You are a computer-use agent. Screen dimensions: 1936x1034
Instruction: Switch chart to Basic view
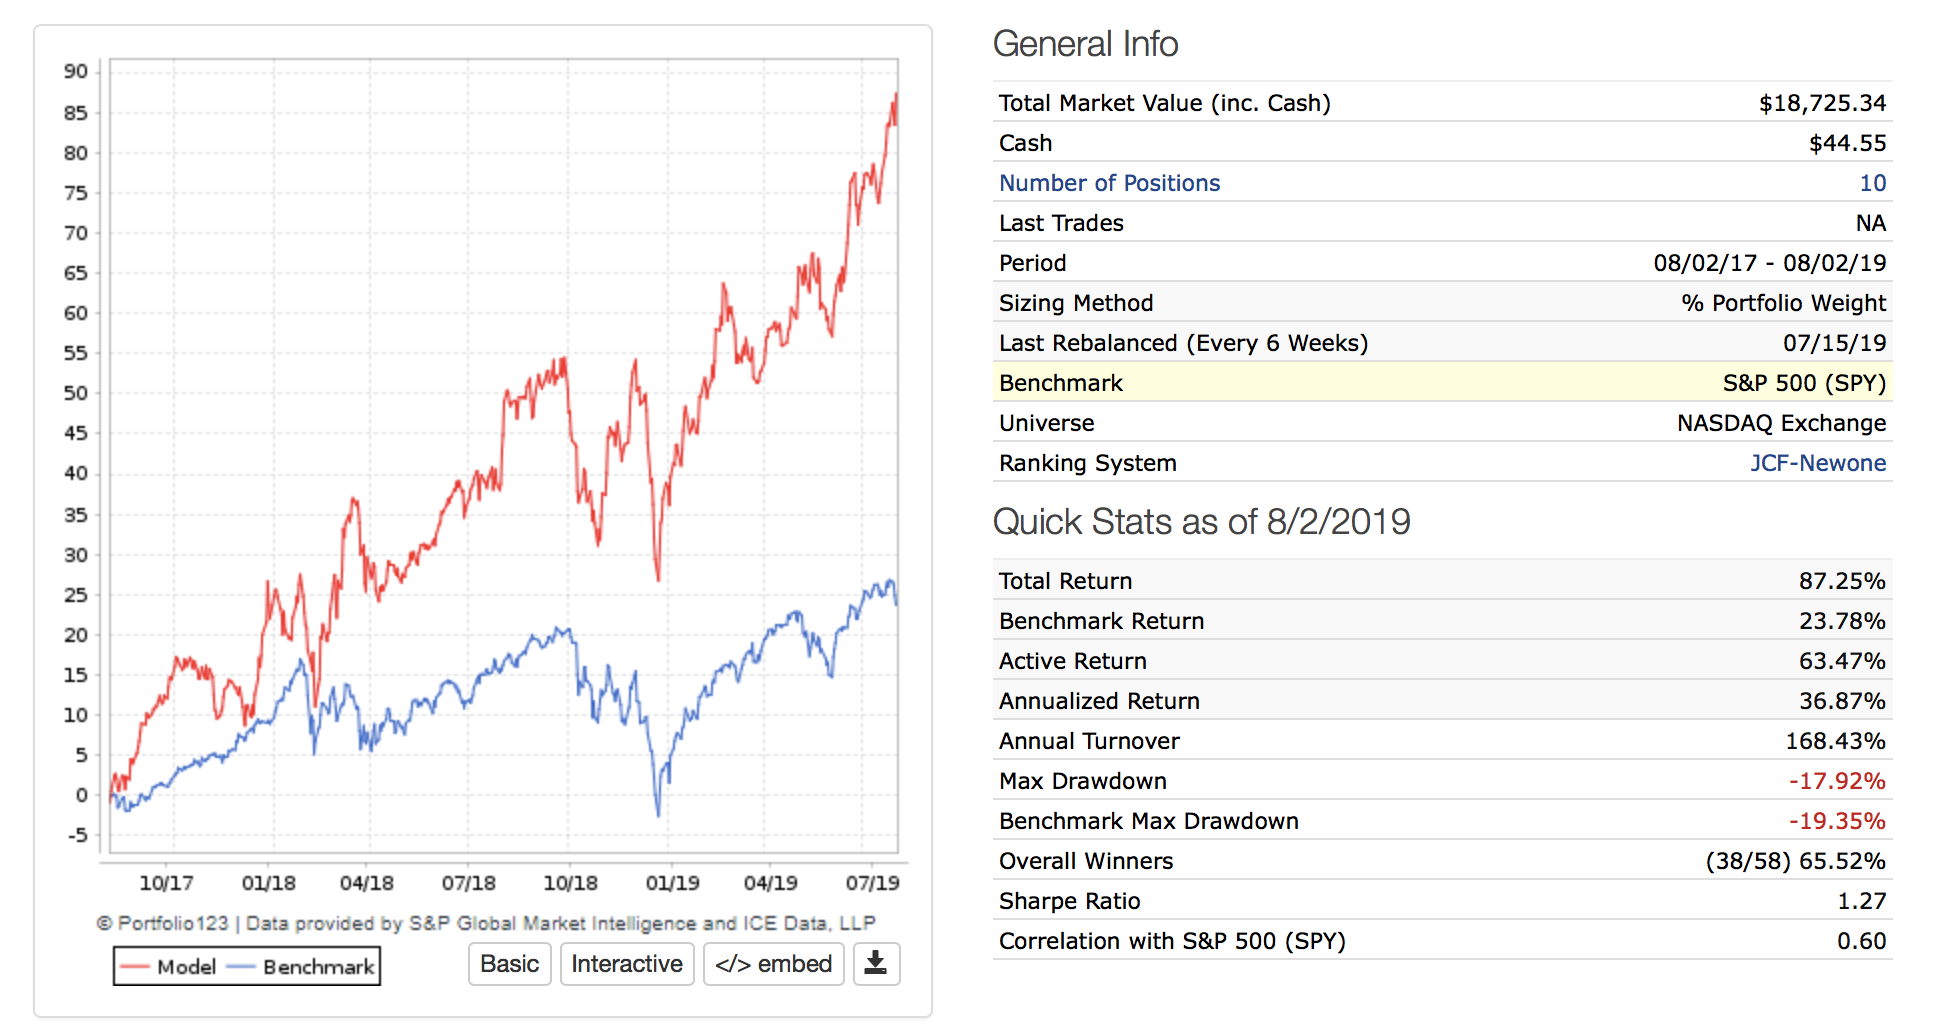tap(509, 964)
